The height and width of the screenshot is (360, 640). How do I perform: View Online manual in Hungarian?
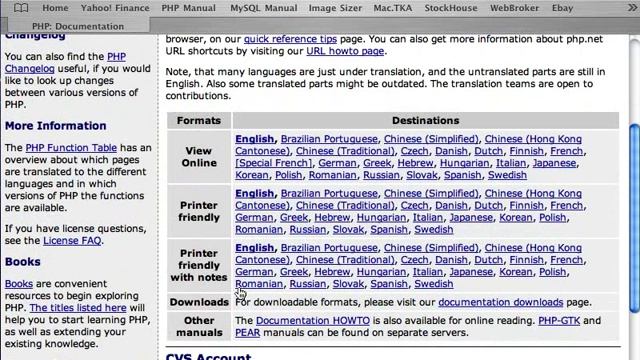tap(464, 163)
